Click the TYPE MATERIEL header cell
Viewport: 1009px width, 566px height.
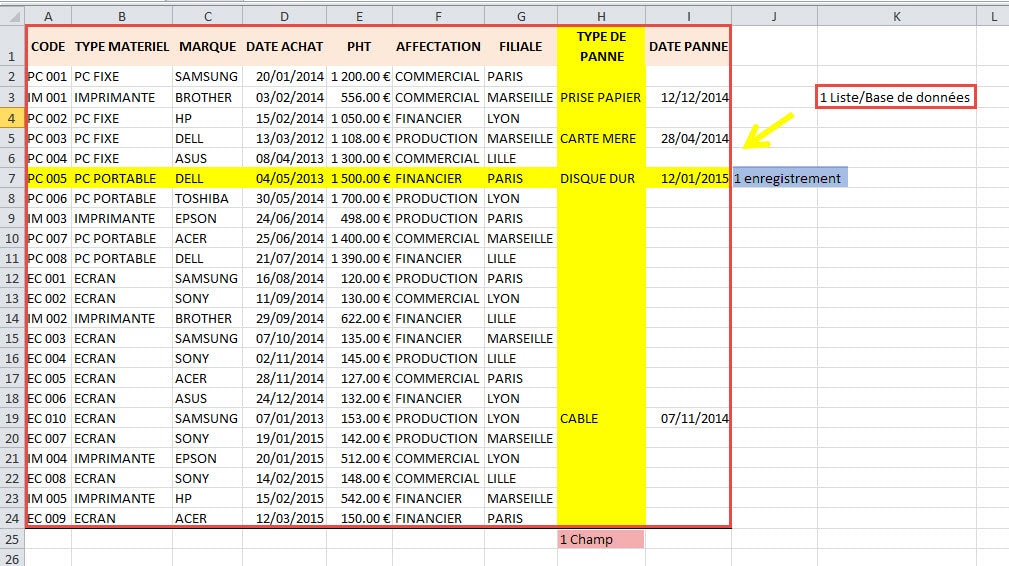tap(122, 46)
